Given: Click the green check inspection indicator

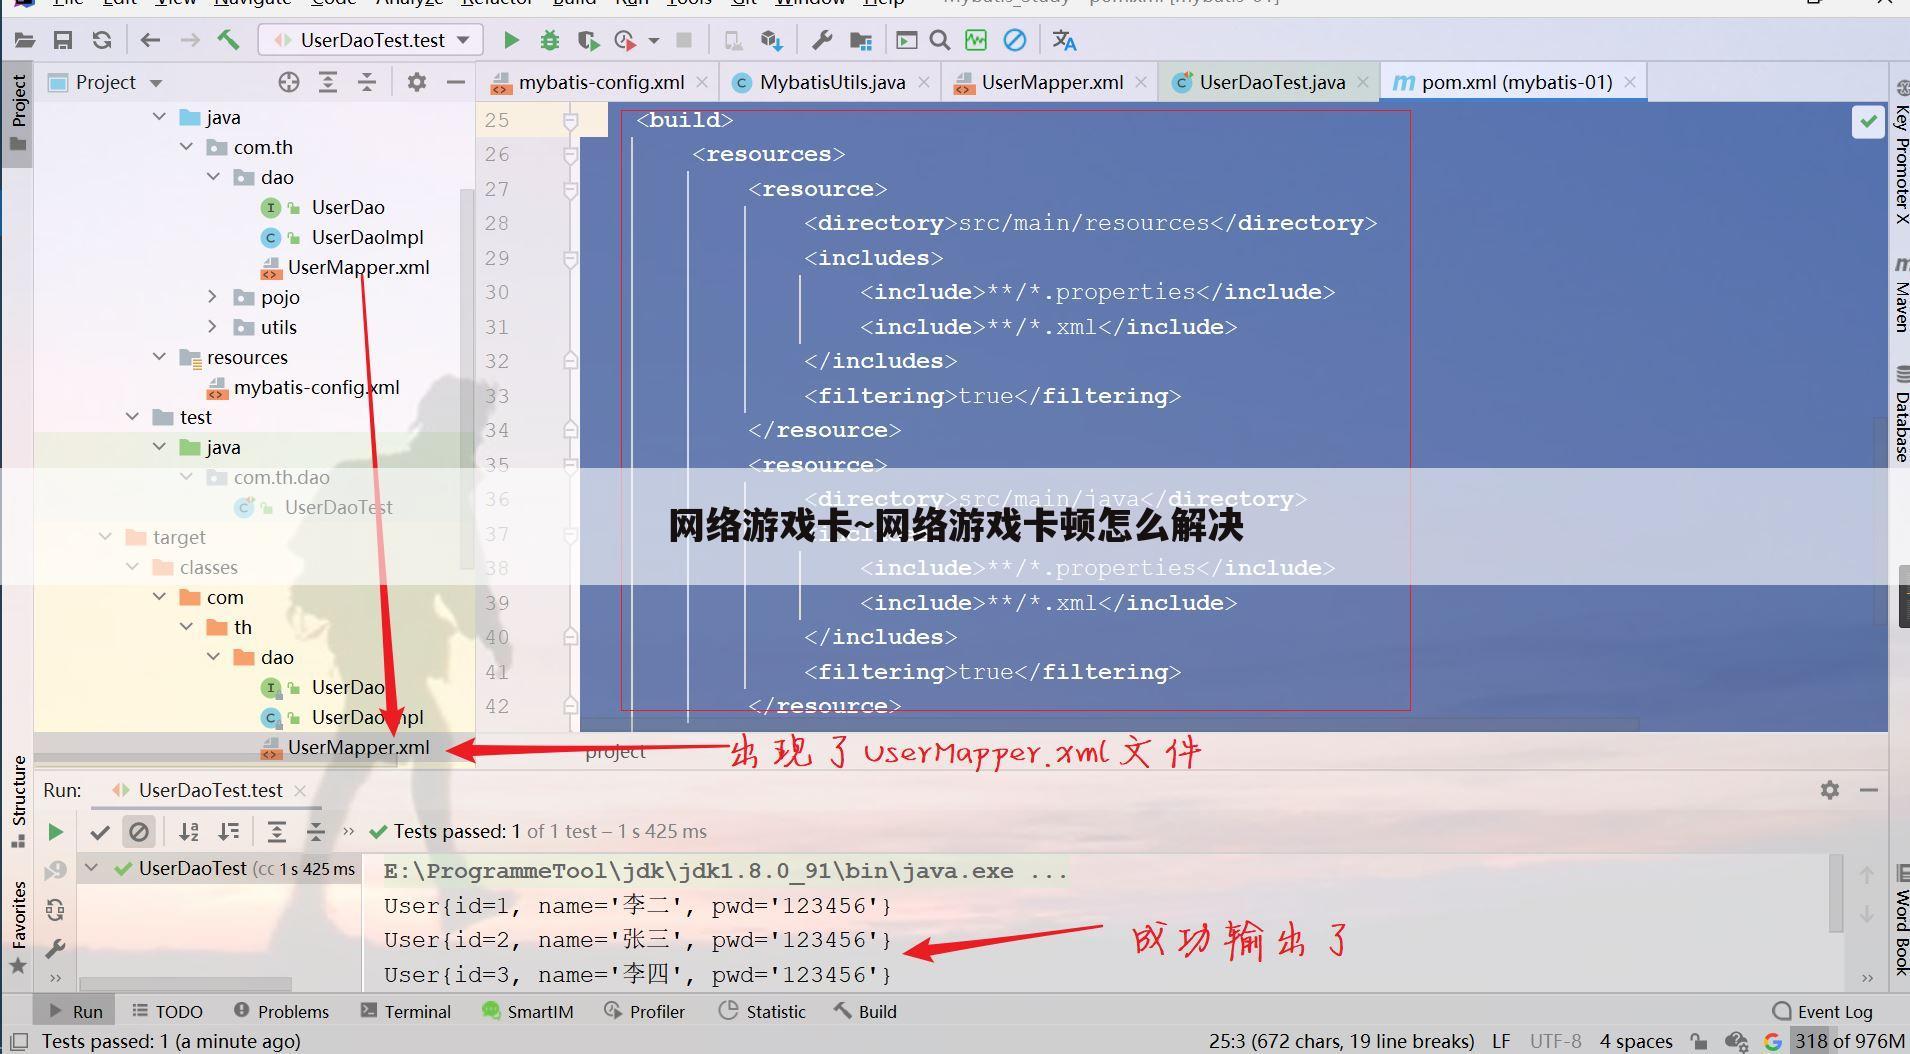Looking at the screenshot, I should coord(1868,122).
